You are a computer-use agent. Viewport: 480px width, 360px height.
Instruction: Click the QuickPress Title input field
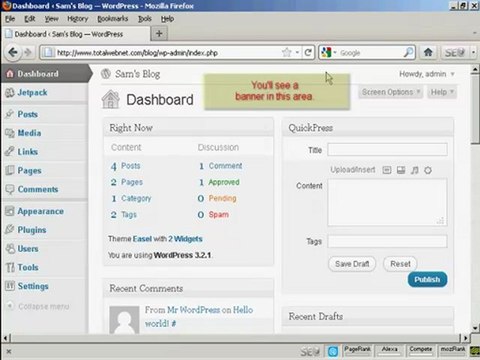click(x=387, y=149)
